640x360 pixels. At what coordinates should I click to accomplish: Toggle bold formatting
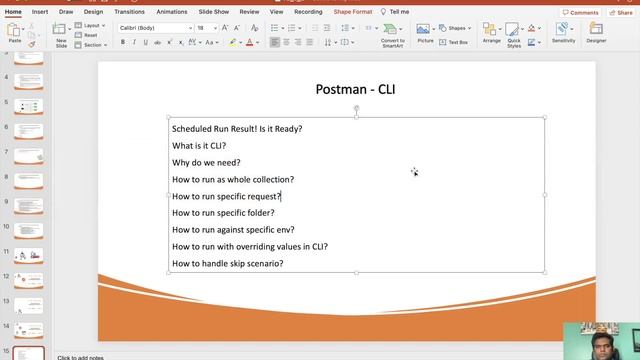point(122,42)
